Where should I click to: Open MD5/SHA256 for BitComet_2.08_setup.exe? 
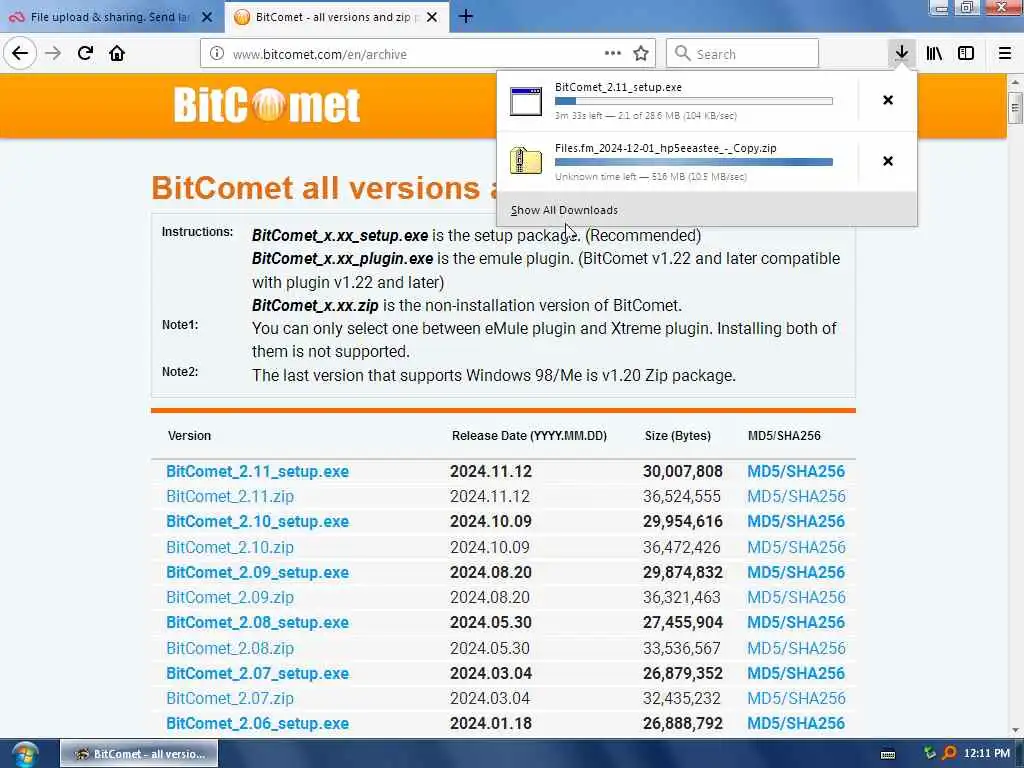(x=796, y=622)
